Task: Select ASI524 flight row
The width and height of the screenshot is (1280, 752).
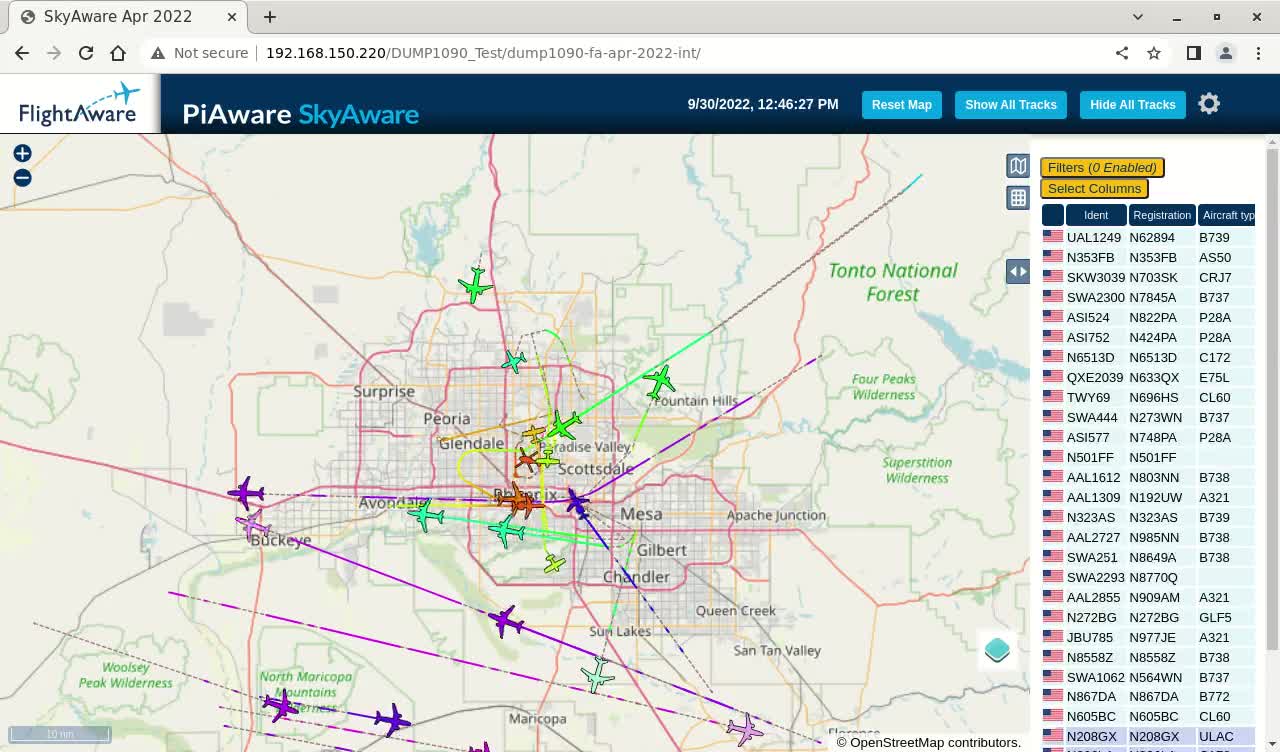Action: pyautogui.click(x=1148, y=317)
